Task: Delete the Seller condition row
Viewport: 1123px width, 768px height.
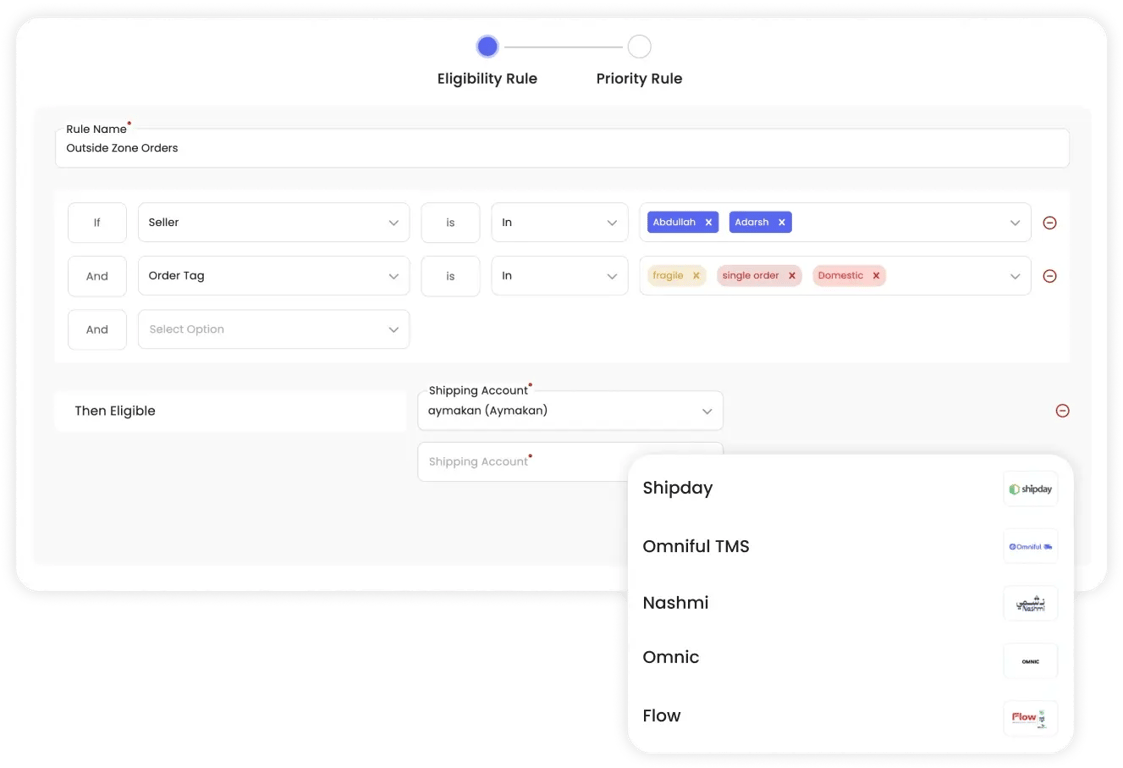Action: (x=1049, y=223)
